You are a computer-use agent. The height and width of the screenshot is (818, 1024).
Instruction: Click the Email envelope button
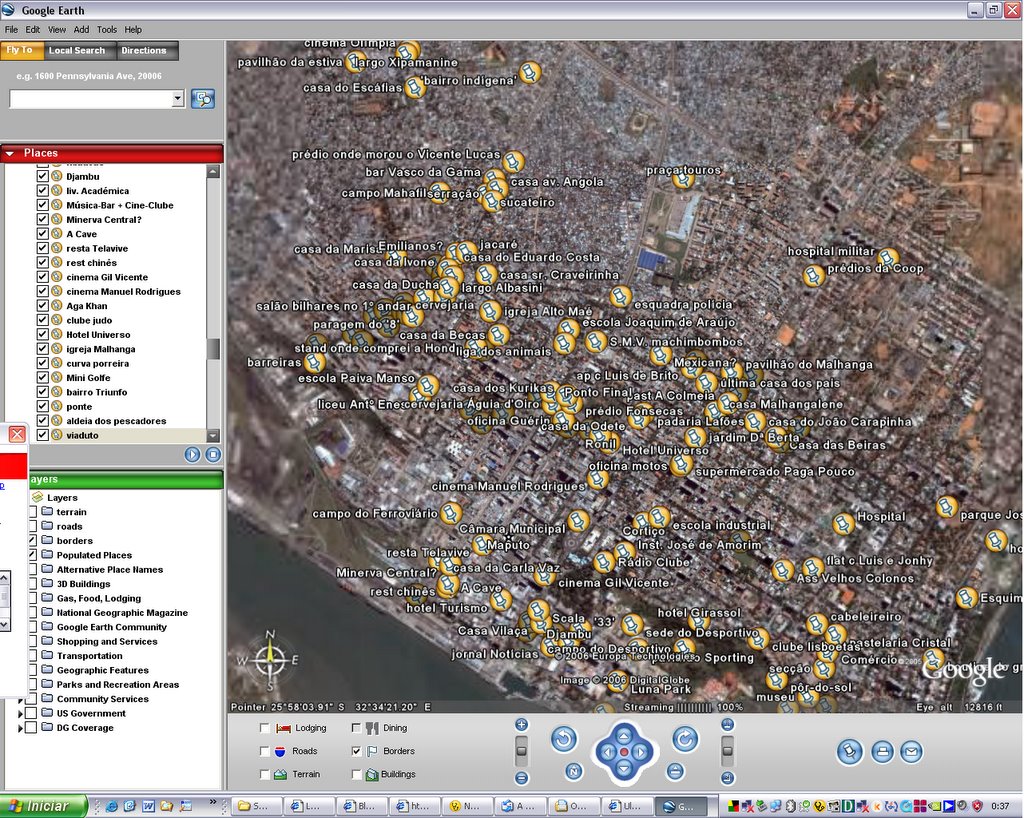coord(912,752)
